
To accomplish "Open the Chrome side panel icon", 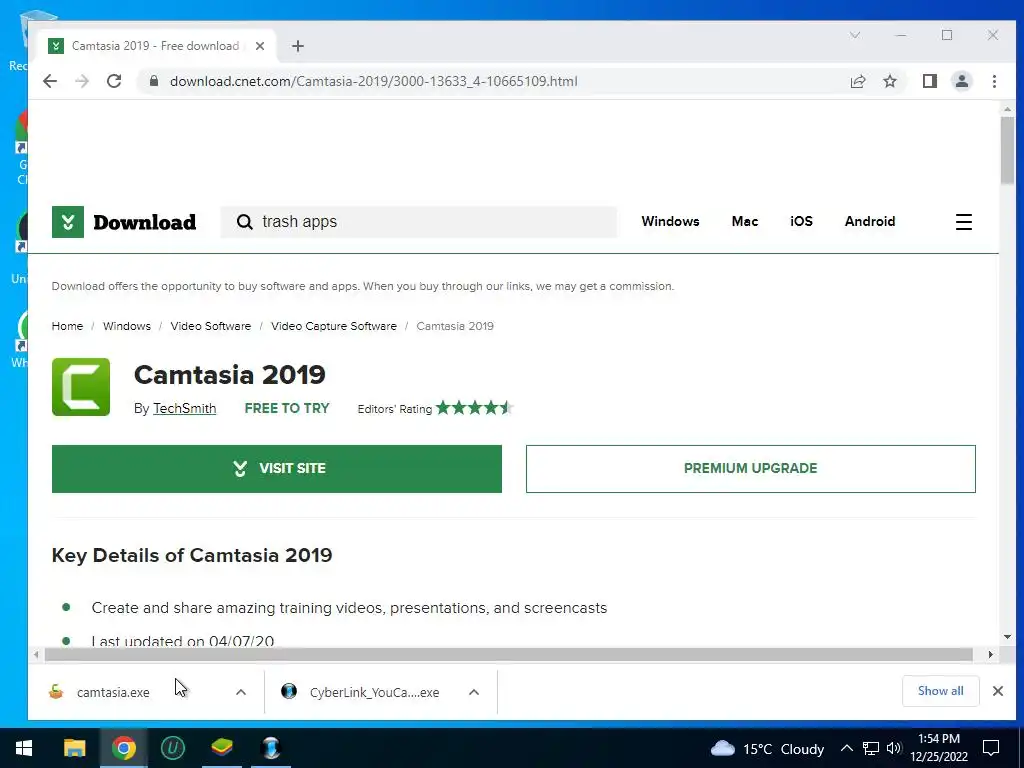I will (929, 81).
